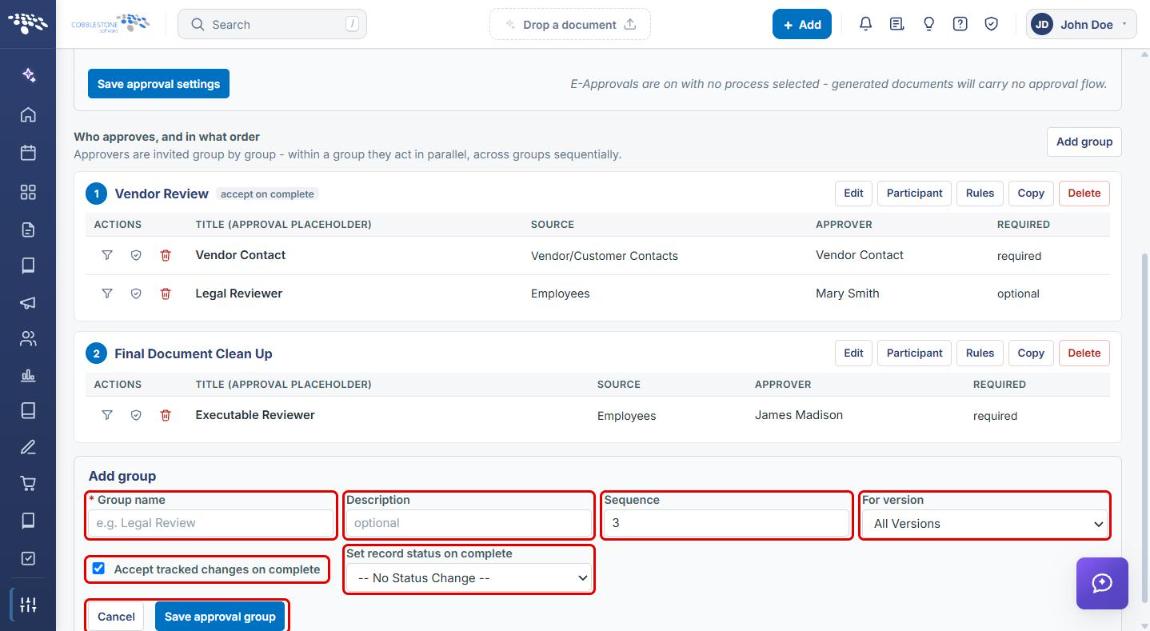Delete the Legal Reviewer approver row
The width and height of the screenshot is (1150, 631).
coord(166,293)
